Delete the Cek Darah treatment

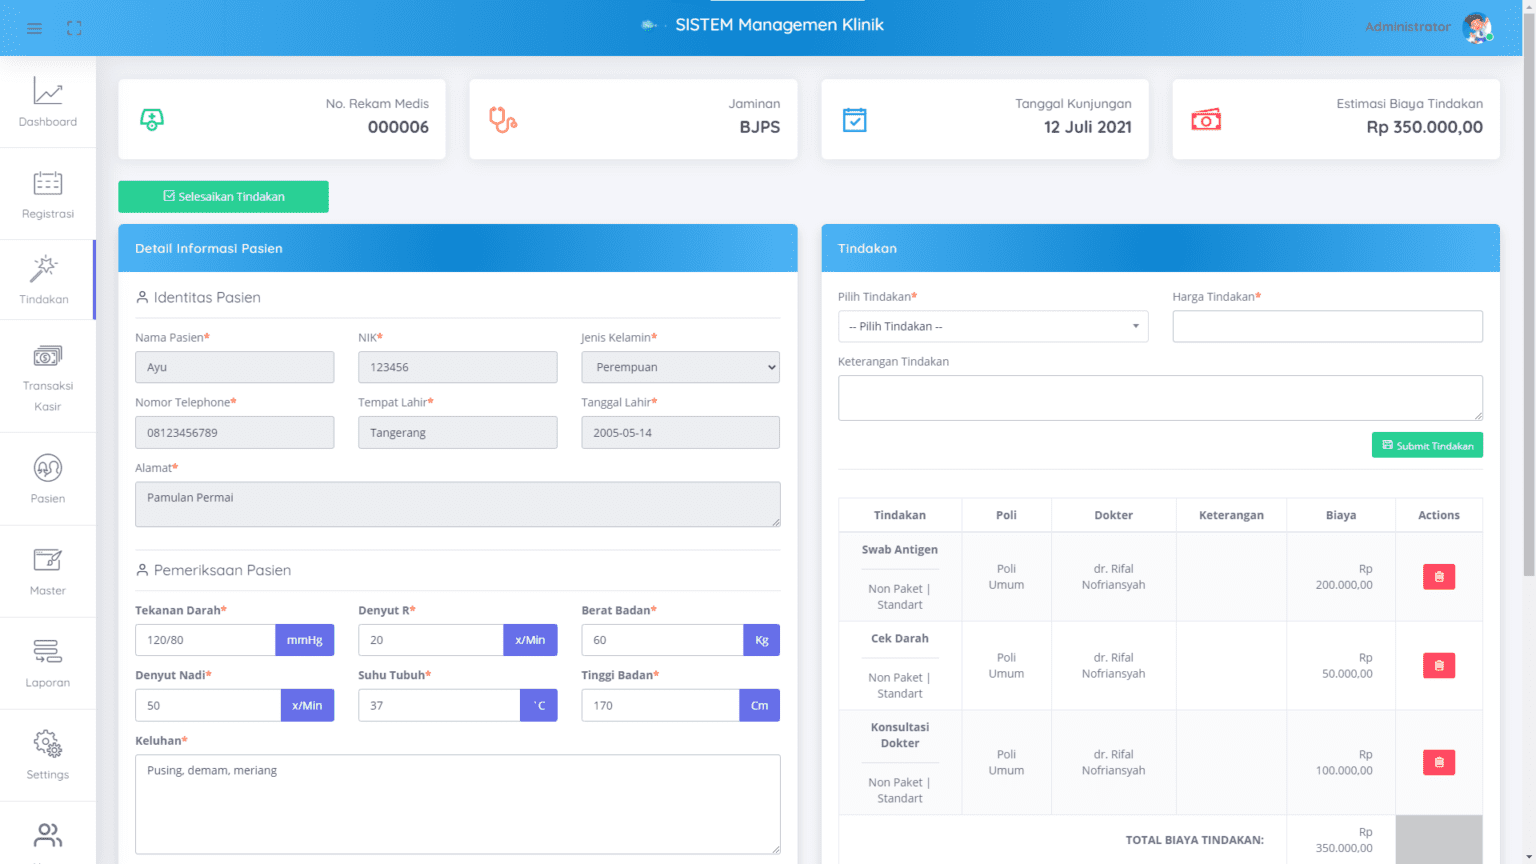1438,666
